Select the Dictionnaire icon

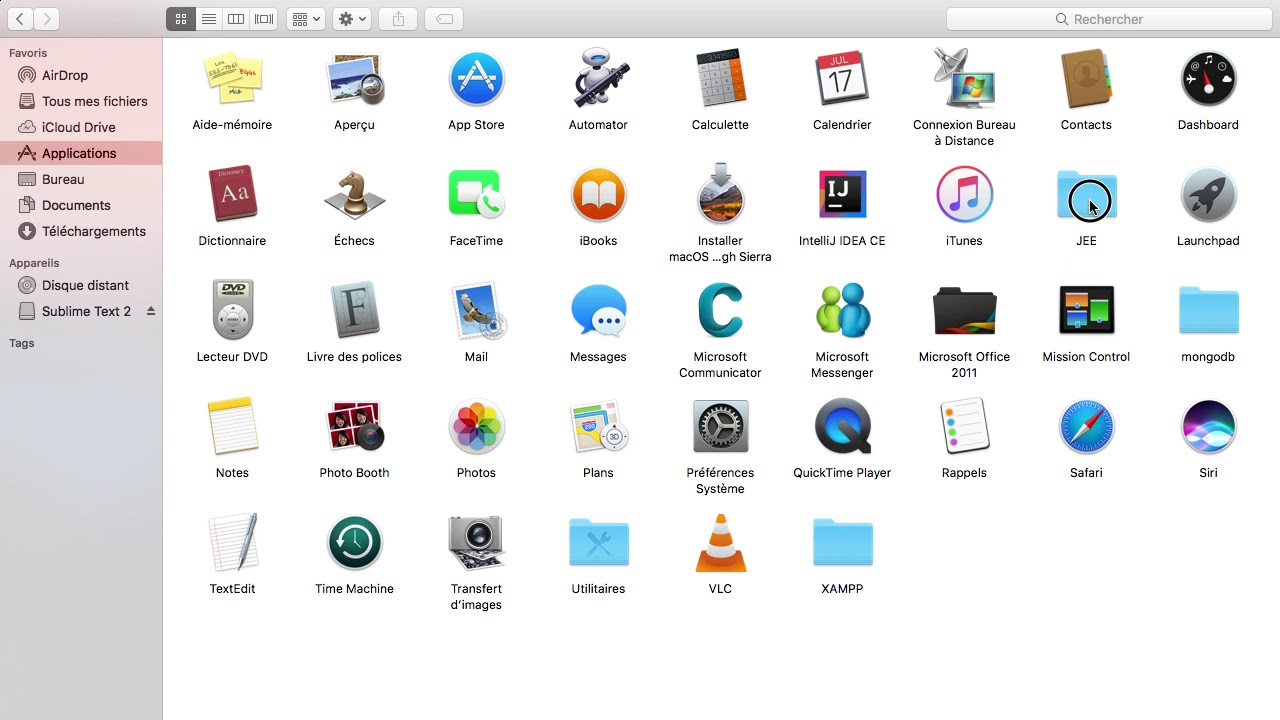[x=232, y=195]
